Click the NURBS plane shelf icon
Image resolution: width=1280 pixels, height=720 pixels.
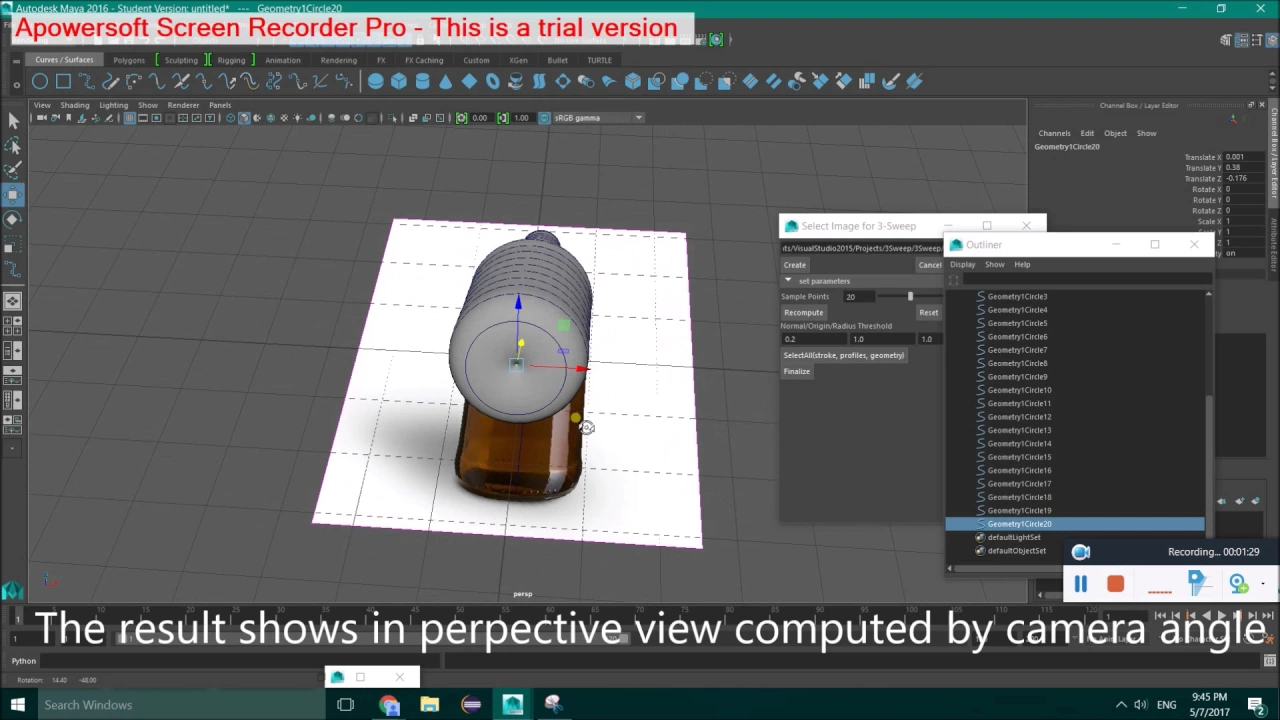(x=469, y=81)
